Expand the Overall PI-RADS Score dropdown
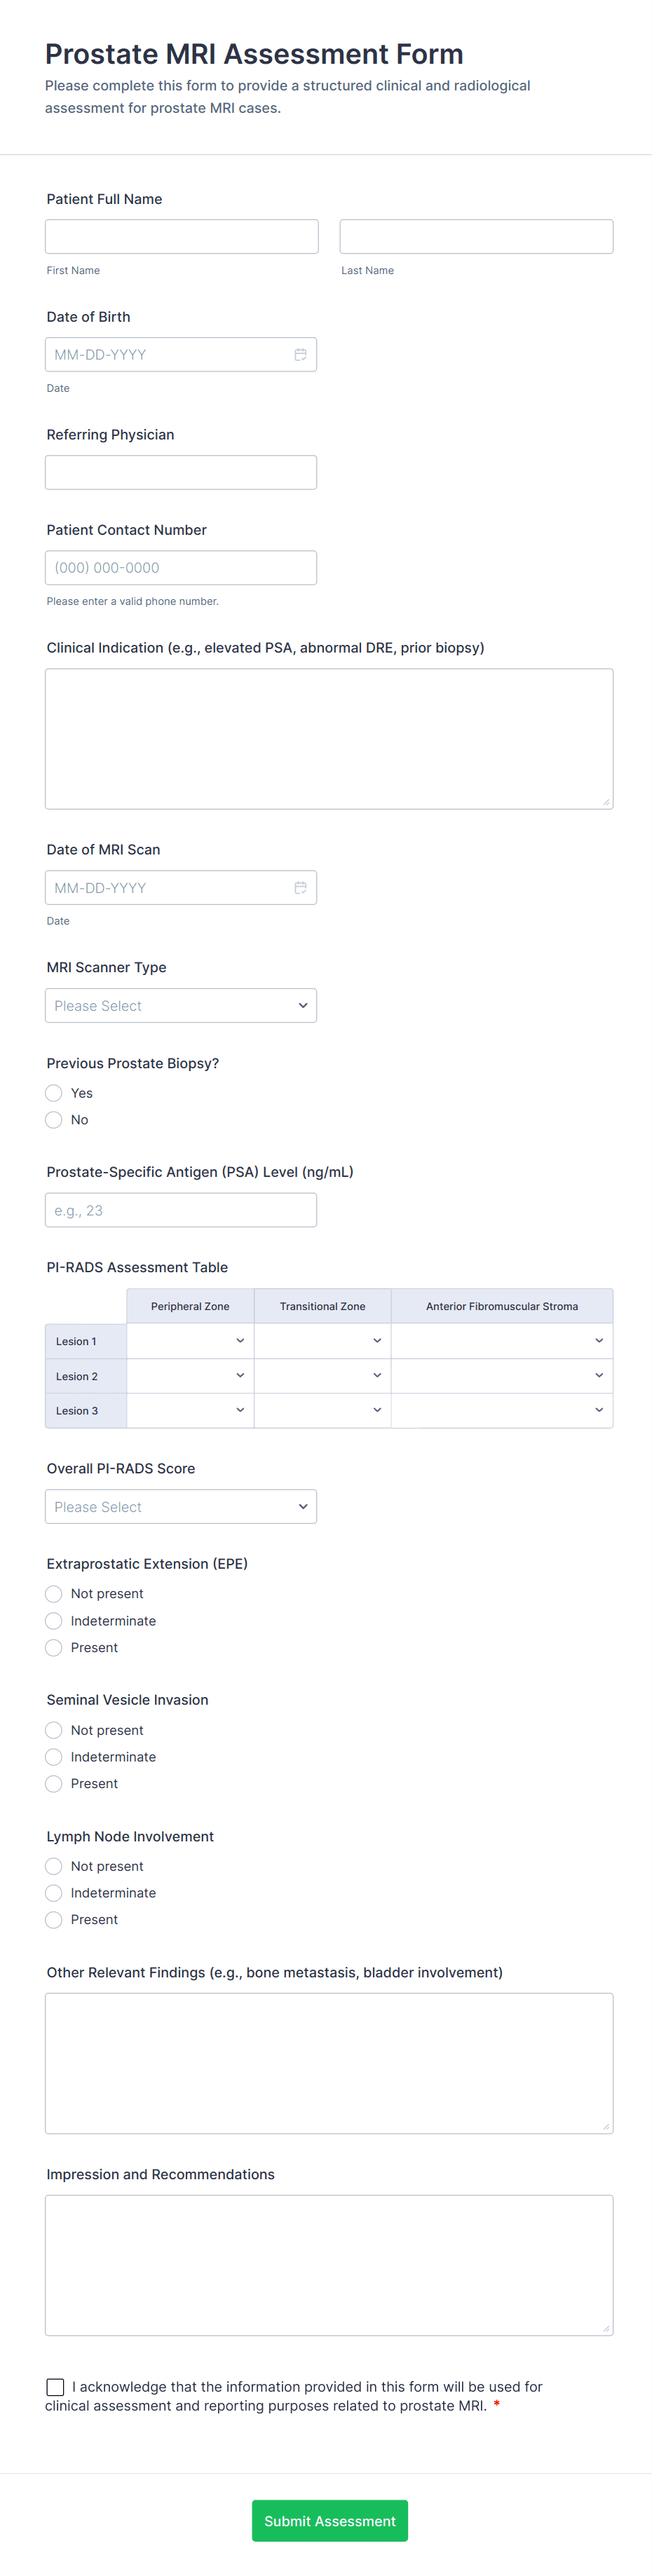This screenshot has height=2576, width=652. pos(181,1507)
